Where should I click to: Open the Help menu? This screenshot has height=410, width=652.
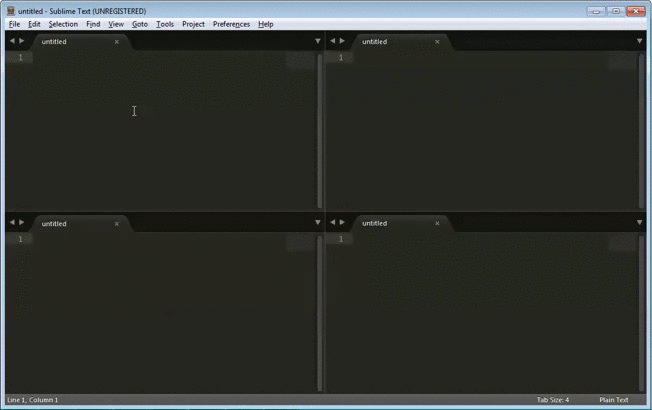(x=266, y=24)
